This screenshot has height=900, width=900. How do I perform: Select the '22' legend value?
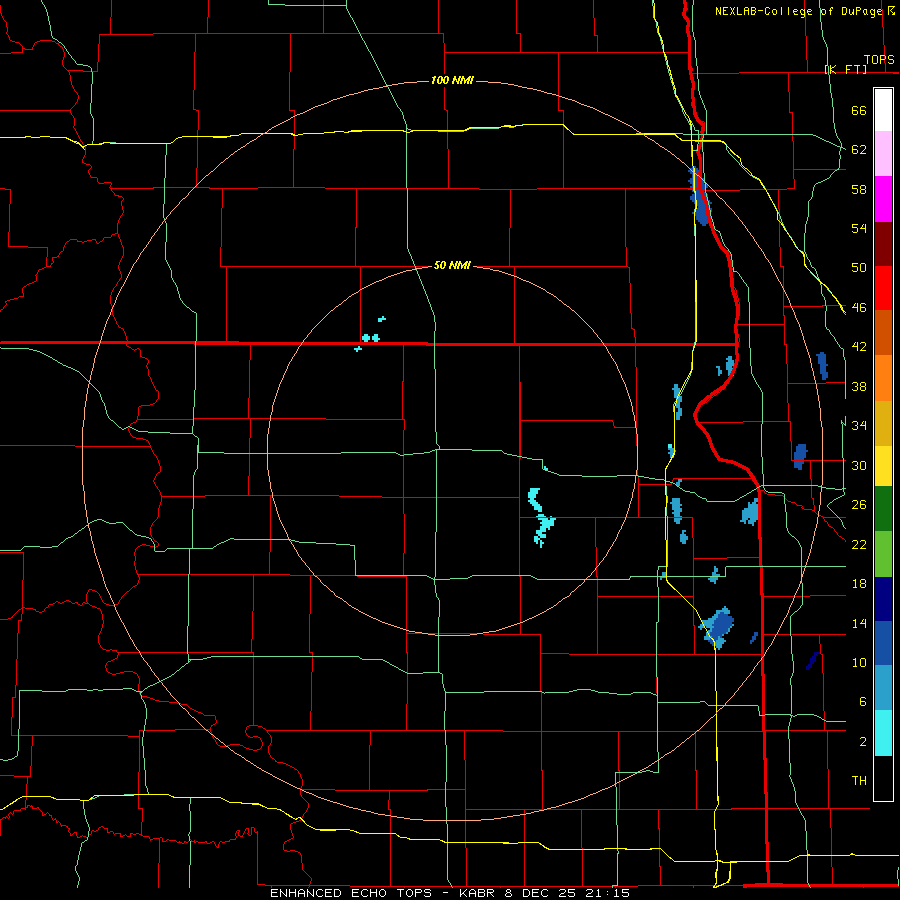(x=859, y=544)
